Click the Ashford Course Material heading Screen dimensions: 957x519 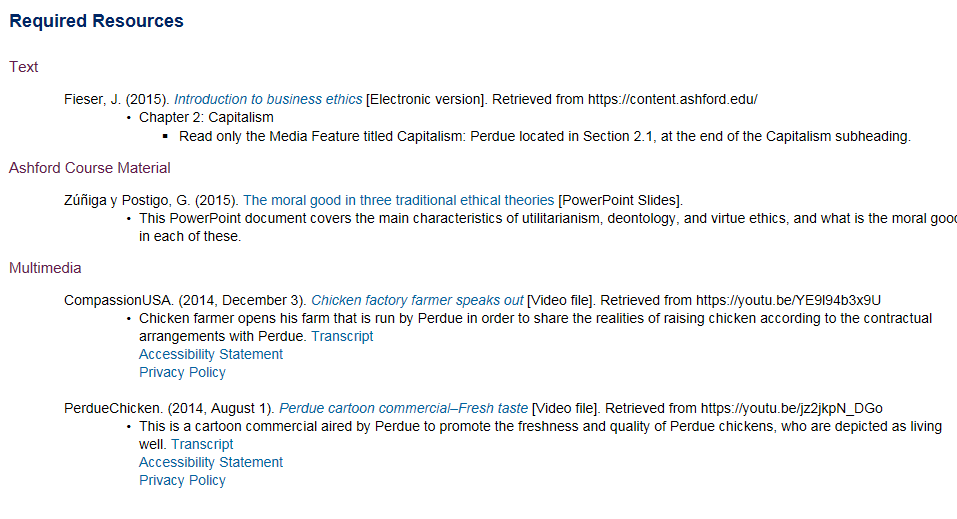(x=90, y=168)
